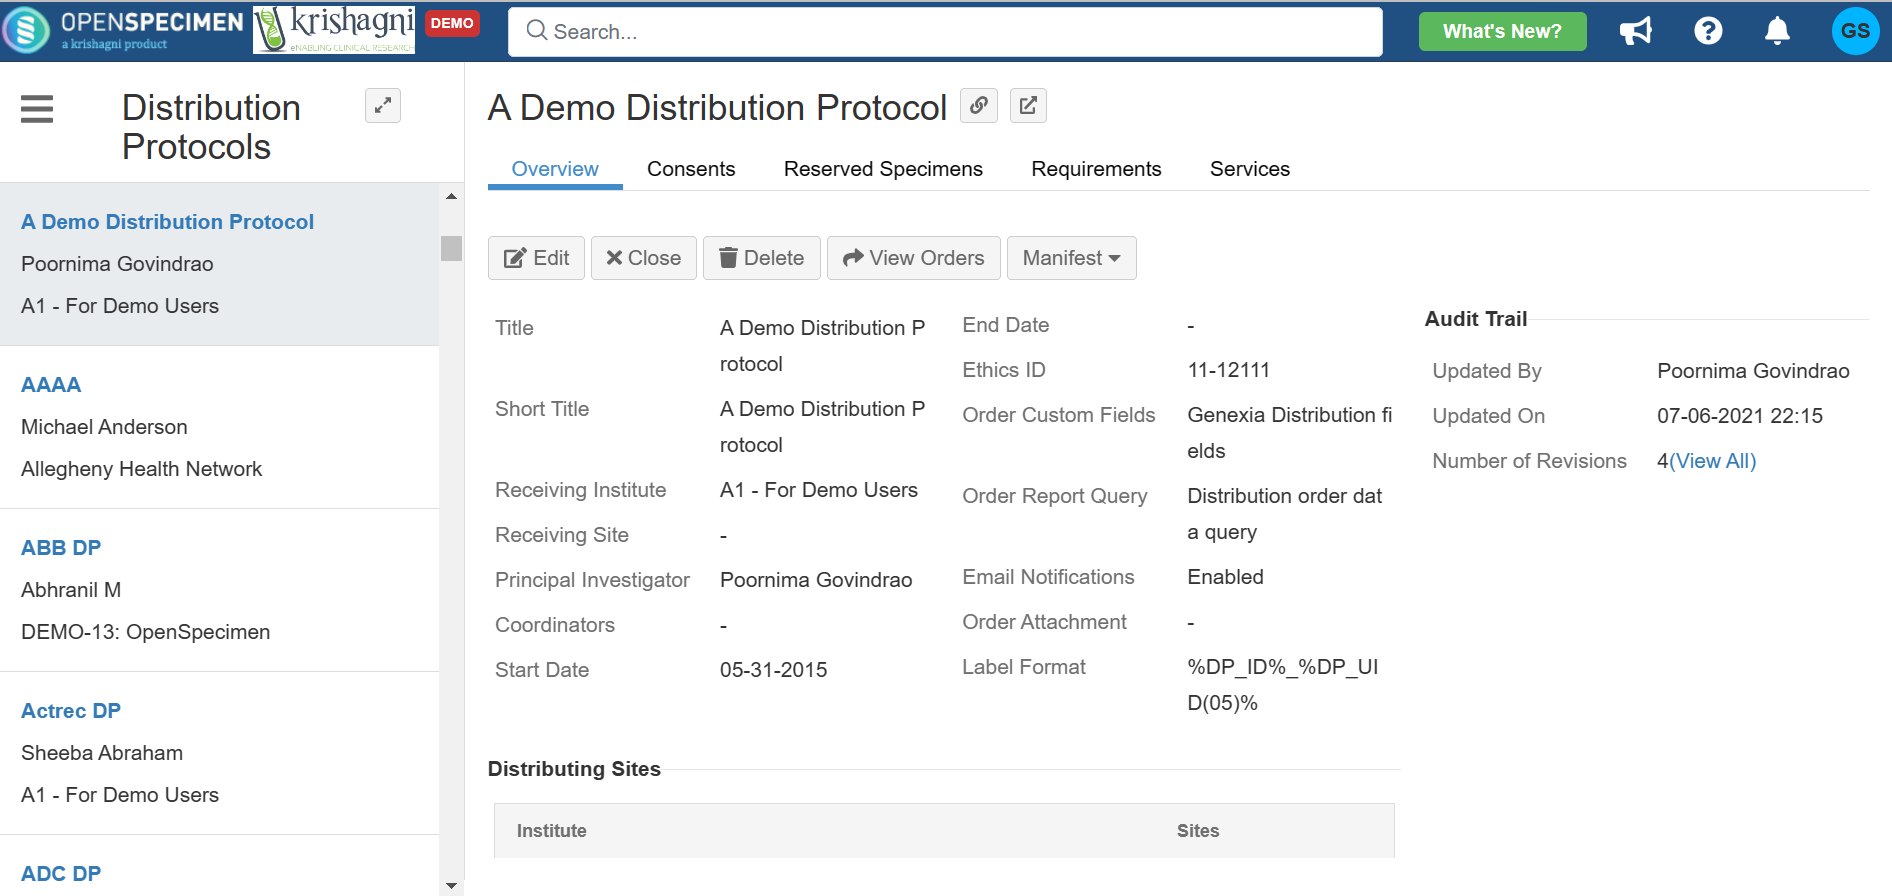Open ADC DP protocol in list
The height and width of the screenshot is (896, 1892).
(61, 874)
